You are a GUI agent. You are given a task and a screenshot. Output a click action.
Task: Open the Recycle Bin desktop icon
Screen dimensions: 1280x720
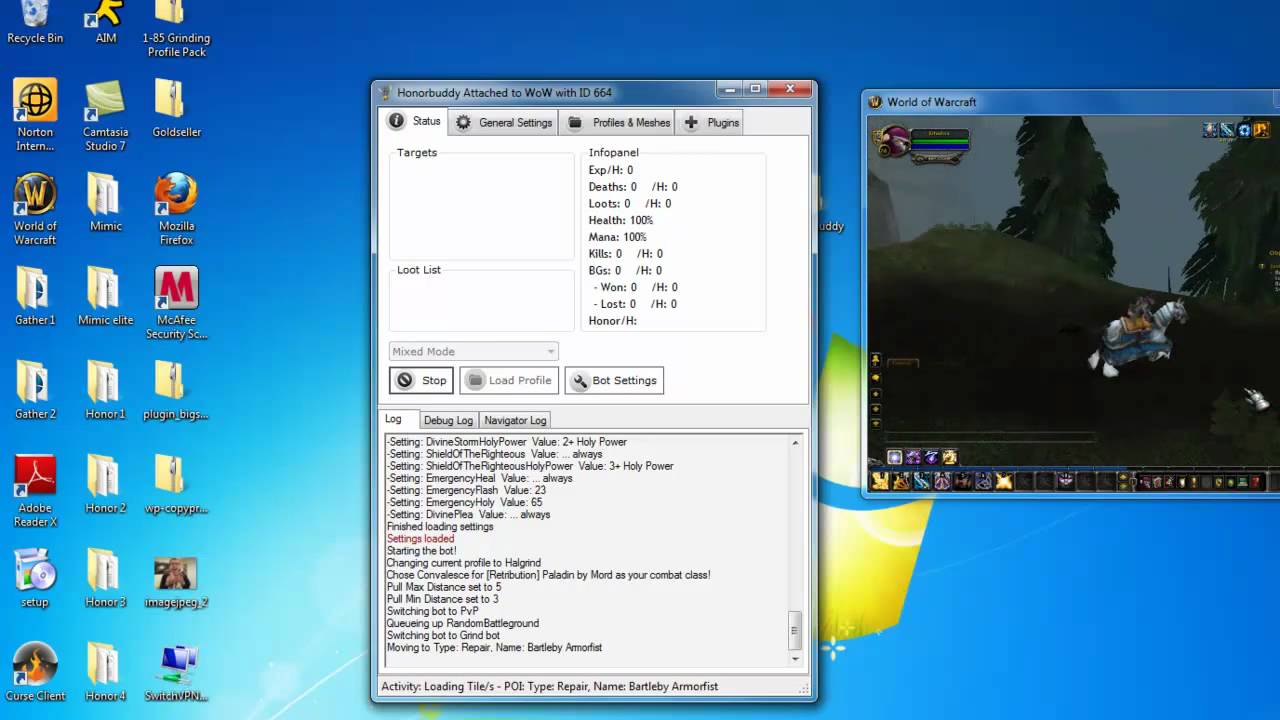coord(35,22)
